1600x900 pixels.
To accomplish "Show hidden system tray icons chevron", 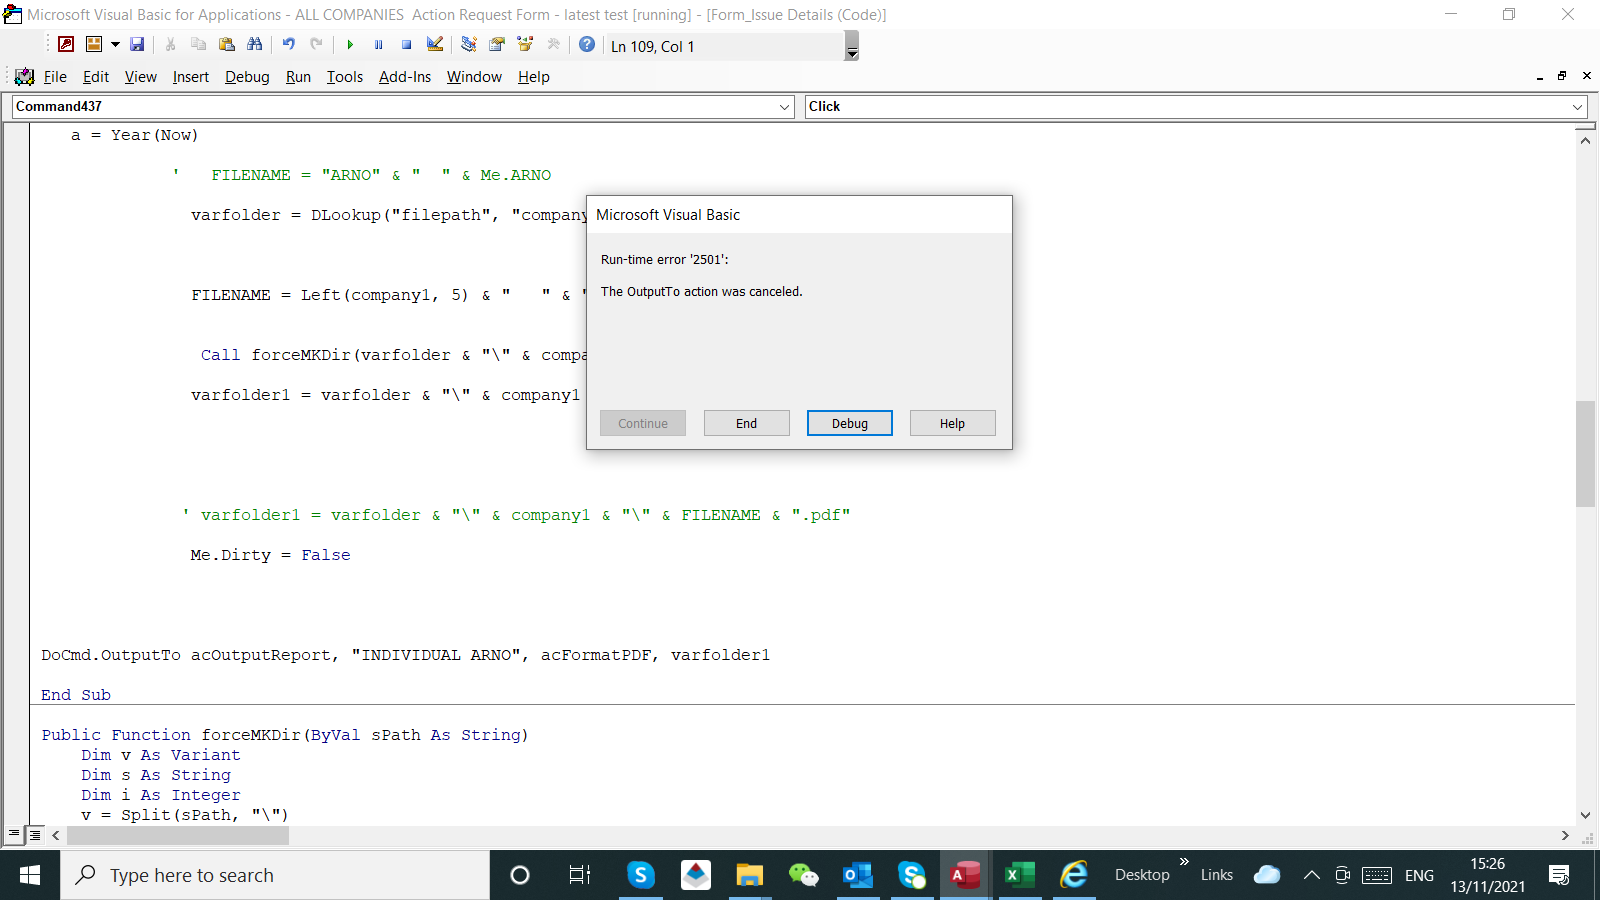I will point(1312,875).
